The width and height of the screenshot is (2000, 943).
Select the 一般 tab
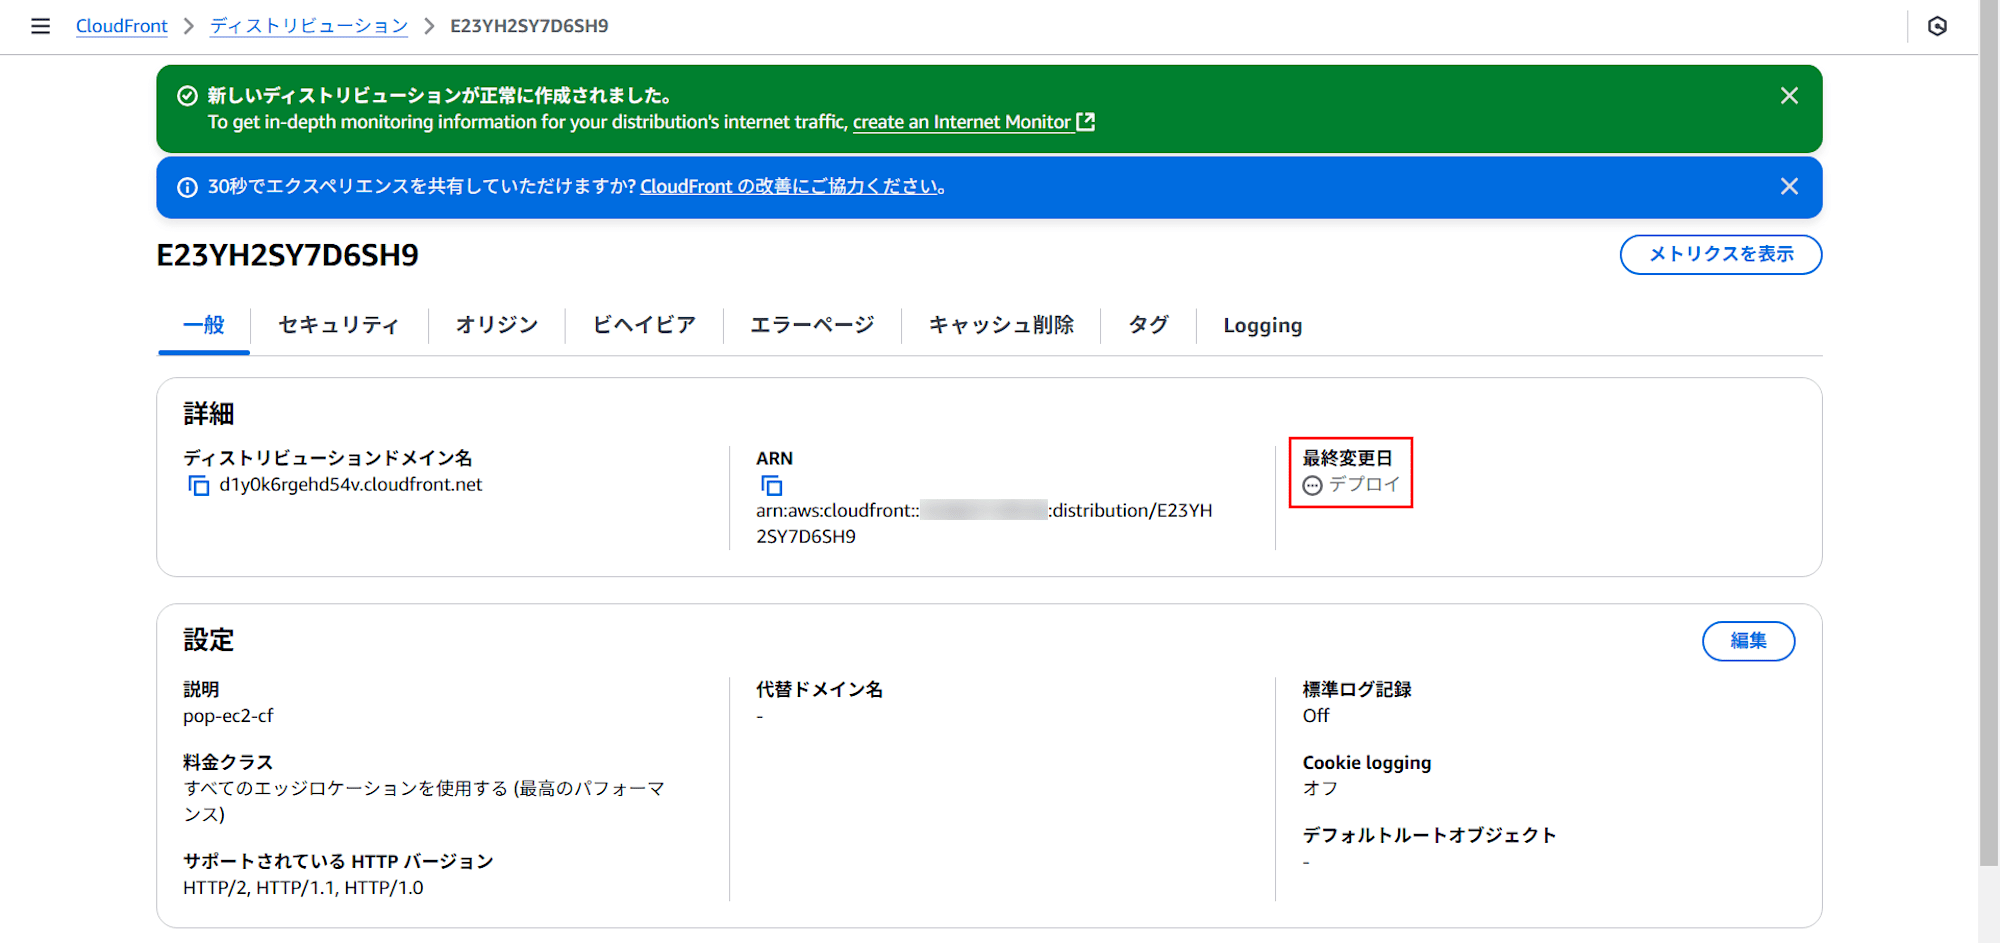click(204, 325)
